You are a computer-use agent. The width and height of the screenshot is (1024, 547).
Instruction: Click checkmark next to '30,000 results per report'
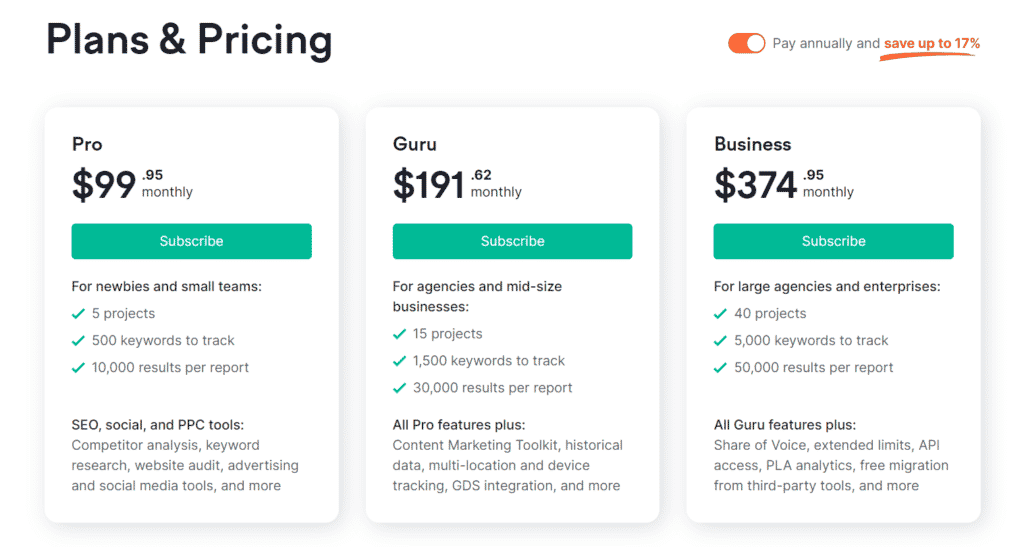coord(400,388)
